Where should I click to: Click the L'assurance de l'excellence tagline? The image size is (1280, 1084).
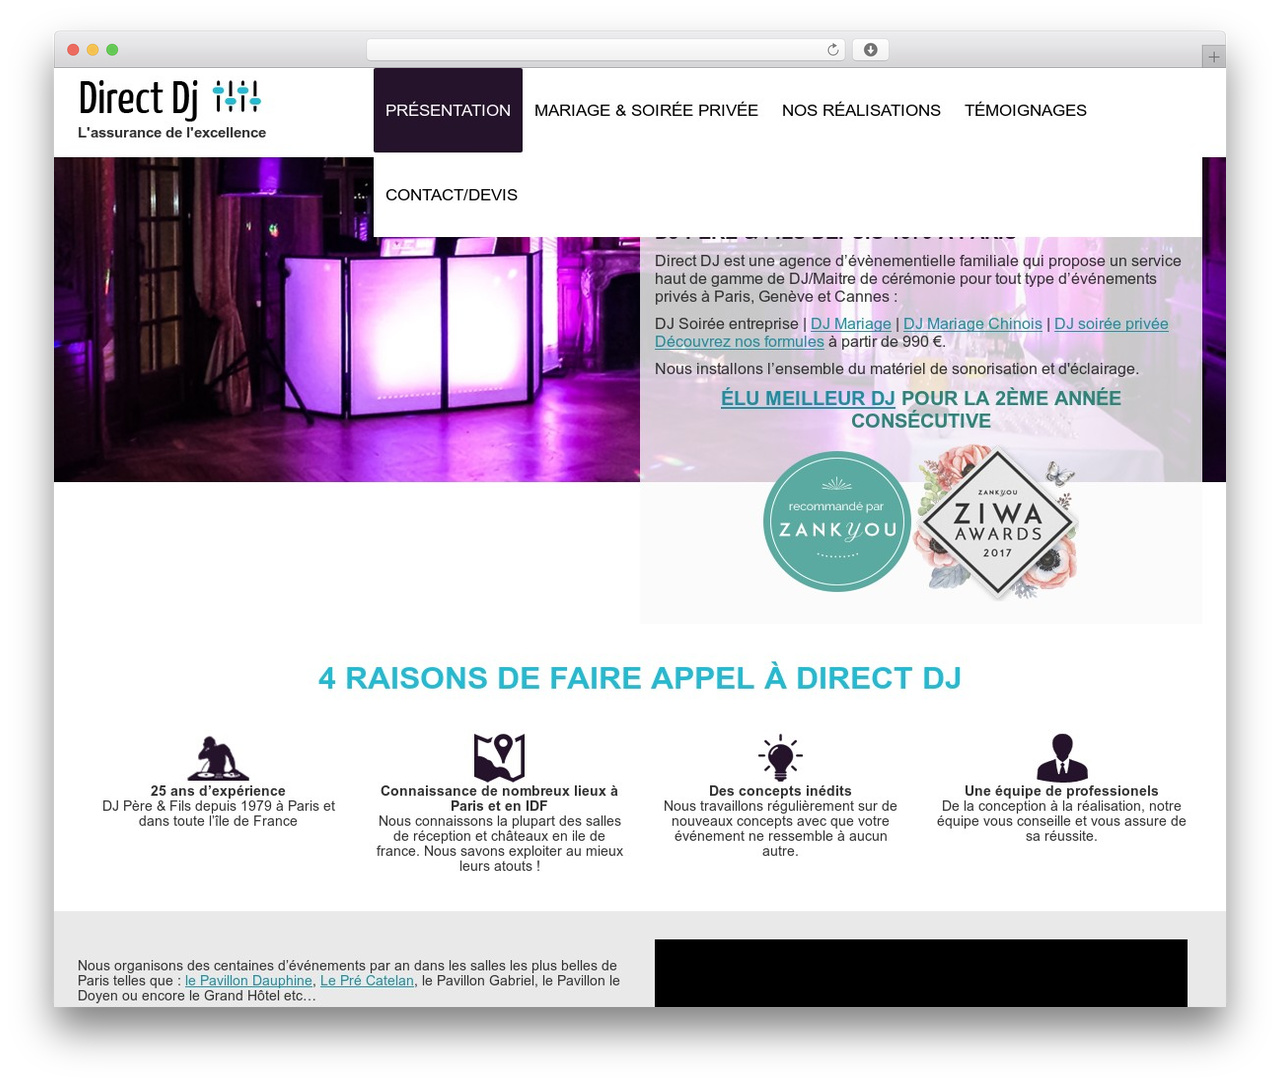[172, 133]
